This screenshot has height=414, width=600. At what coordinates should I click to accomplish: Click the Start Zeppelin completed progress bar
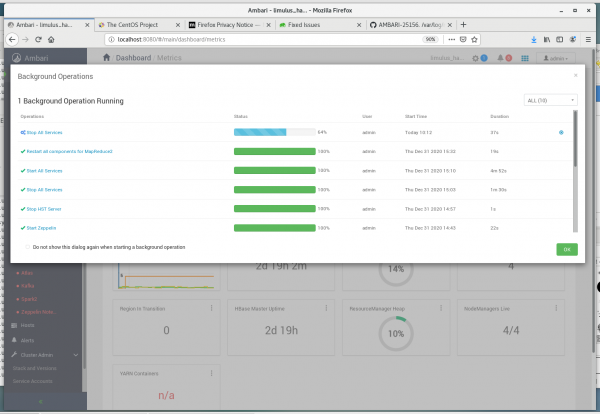point(274,228)
